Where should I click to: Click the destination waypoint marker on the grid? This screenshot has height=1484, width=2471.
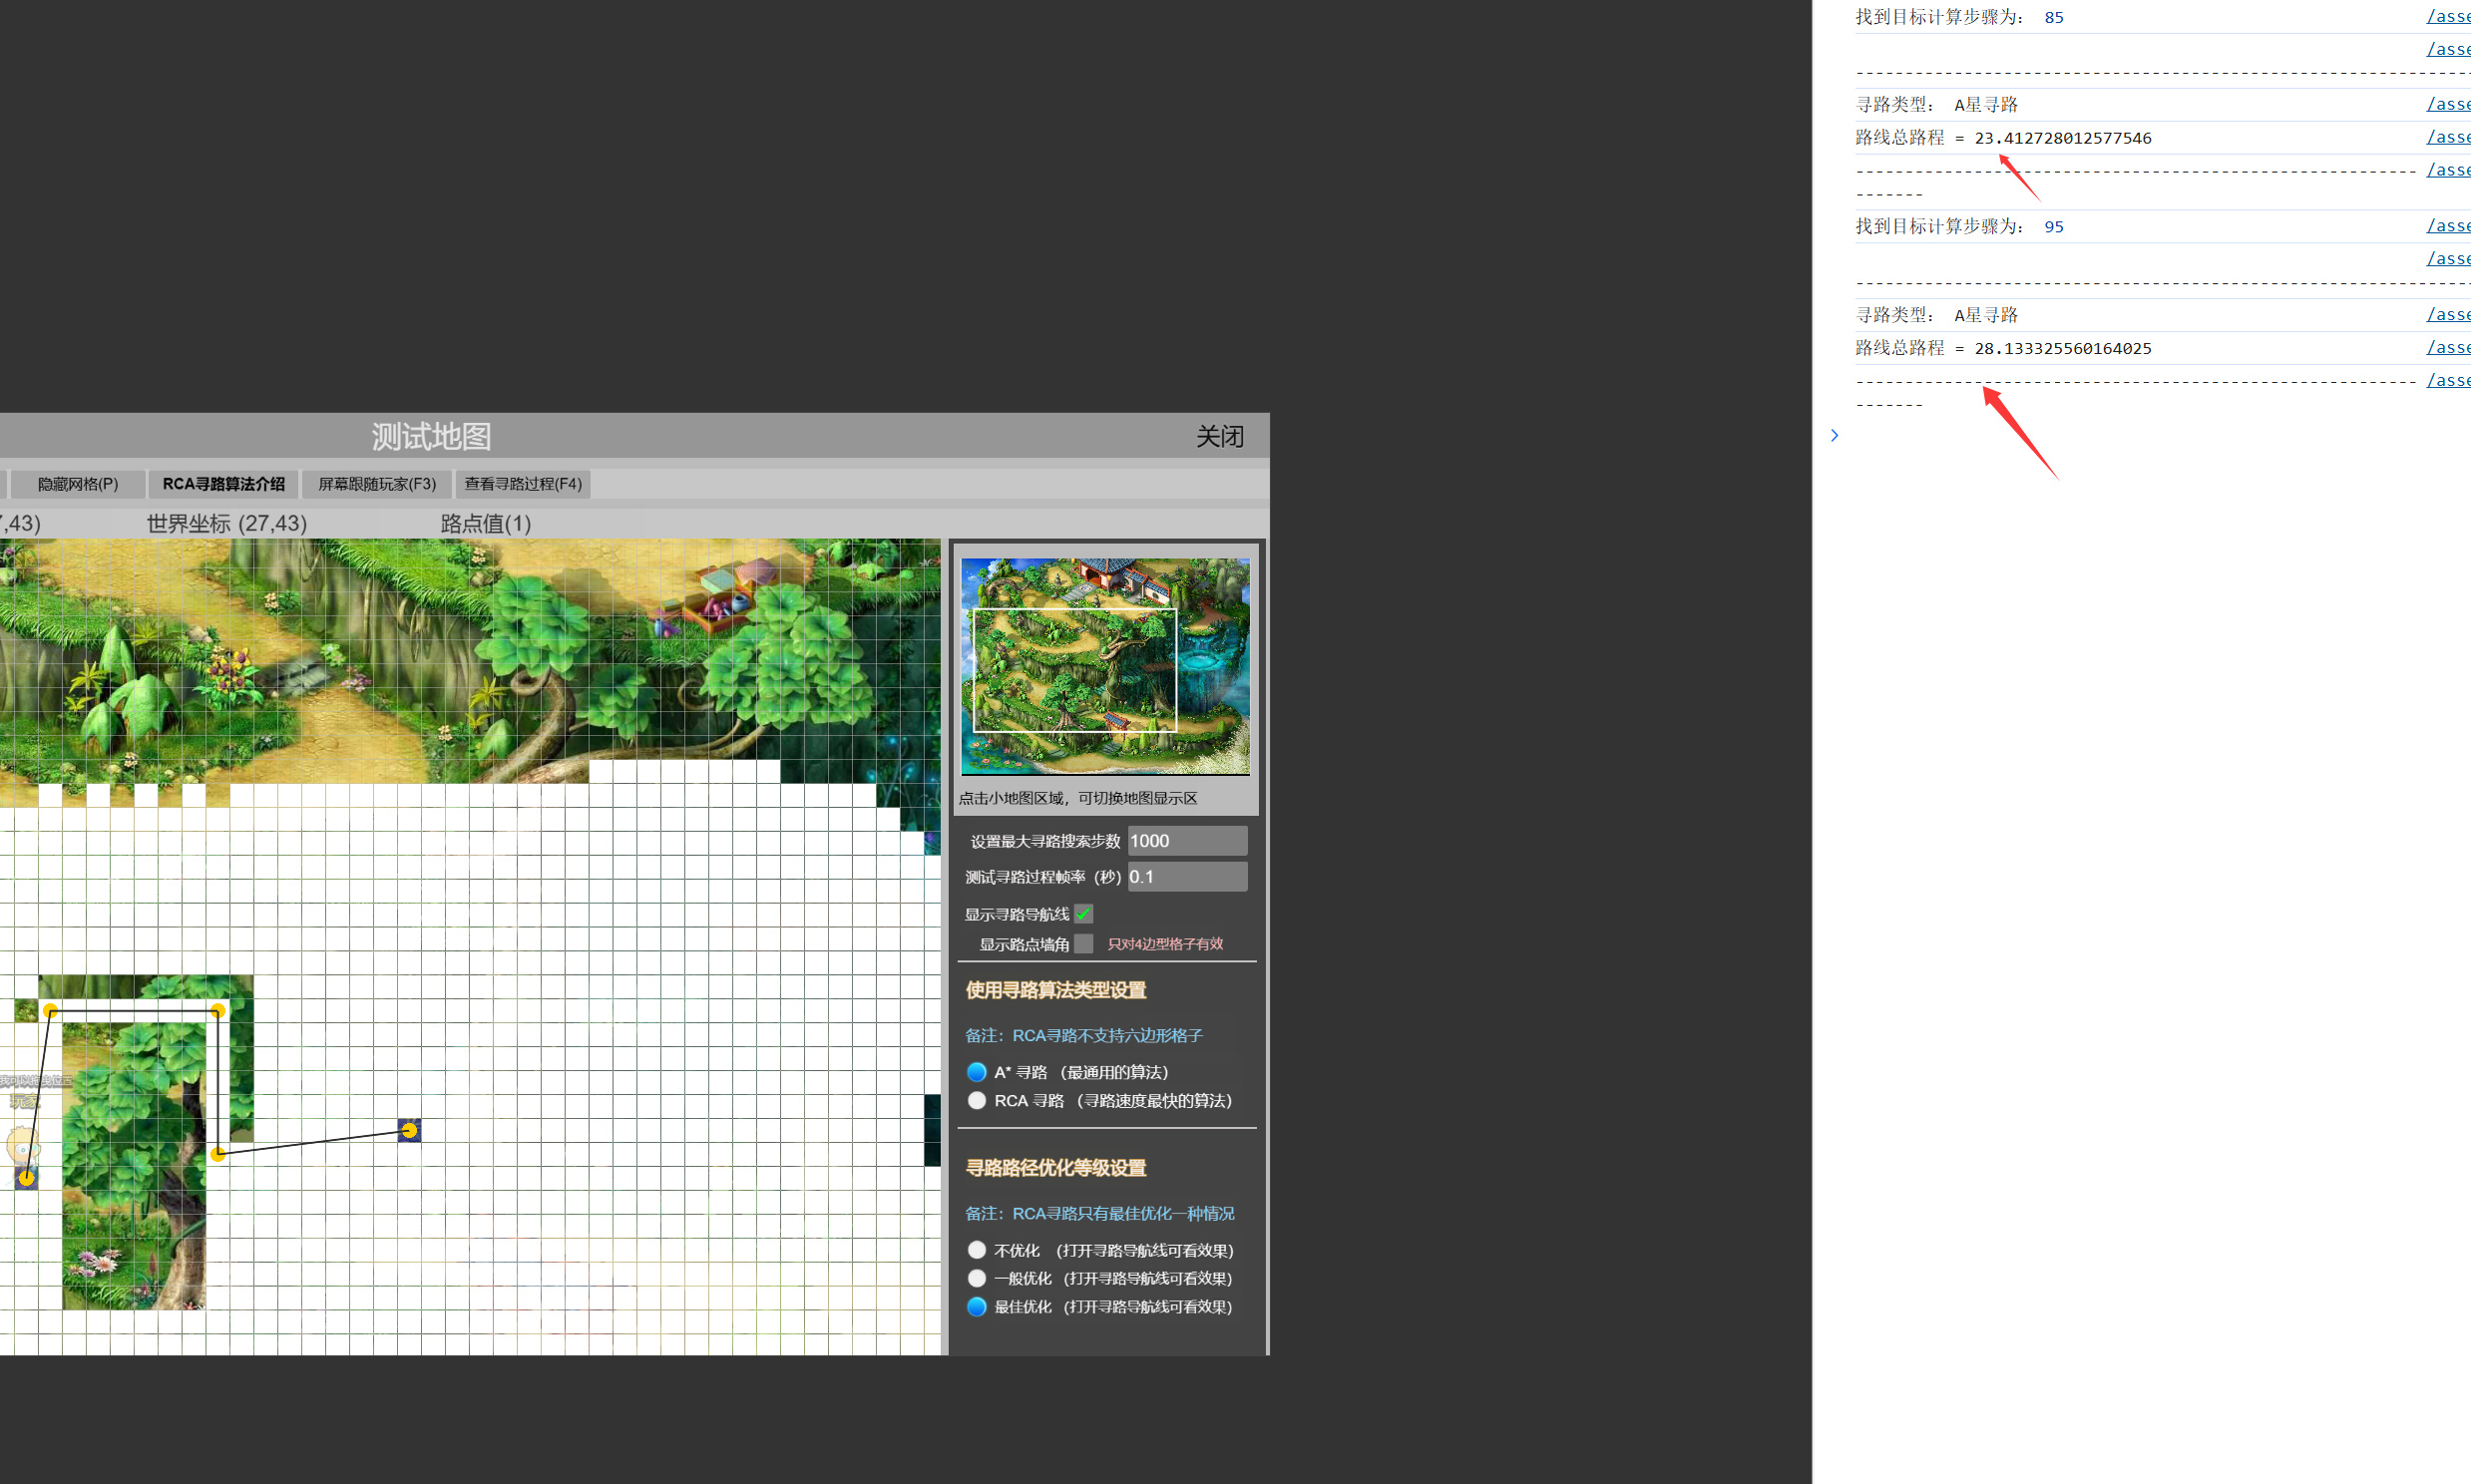[409, 1130]
